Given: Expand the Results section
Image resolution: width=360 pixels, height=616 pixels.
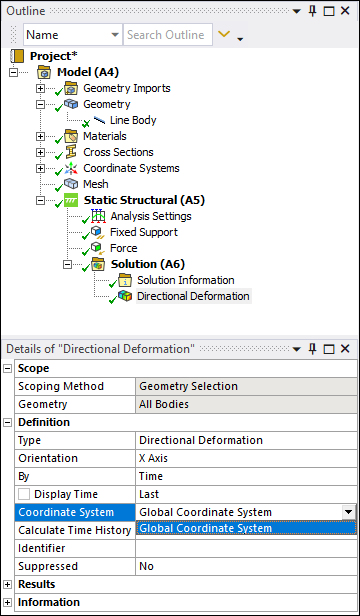Looking at the screenshot, I should coord(7,584).
